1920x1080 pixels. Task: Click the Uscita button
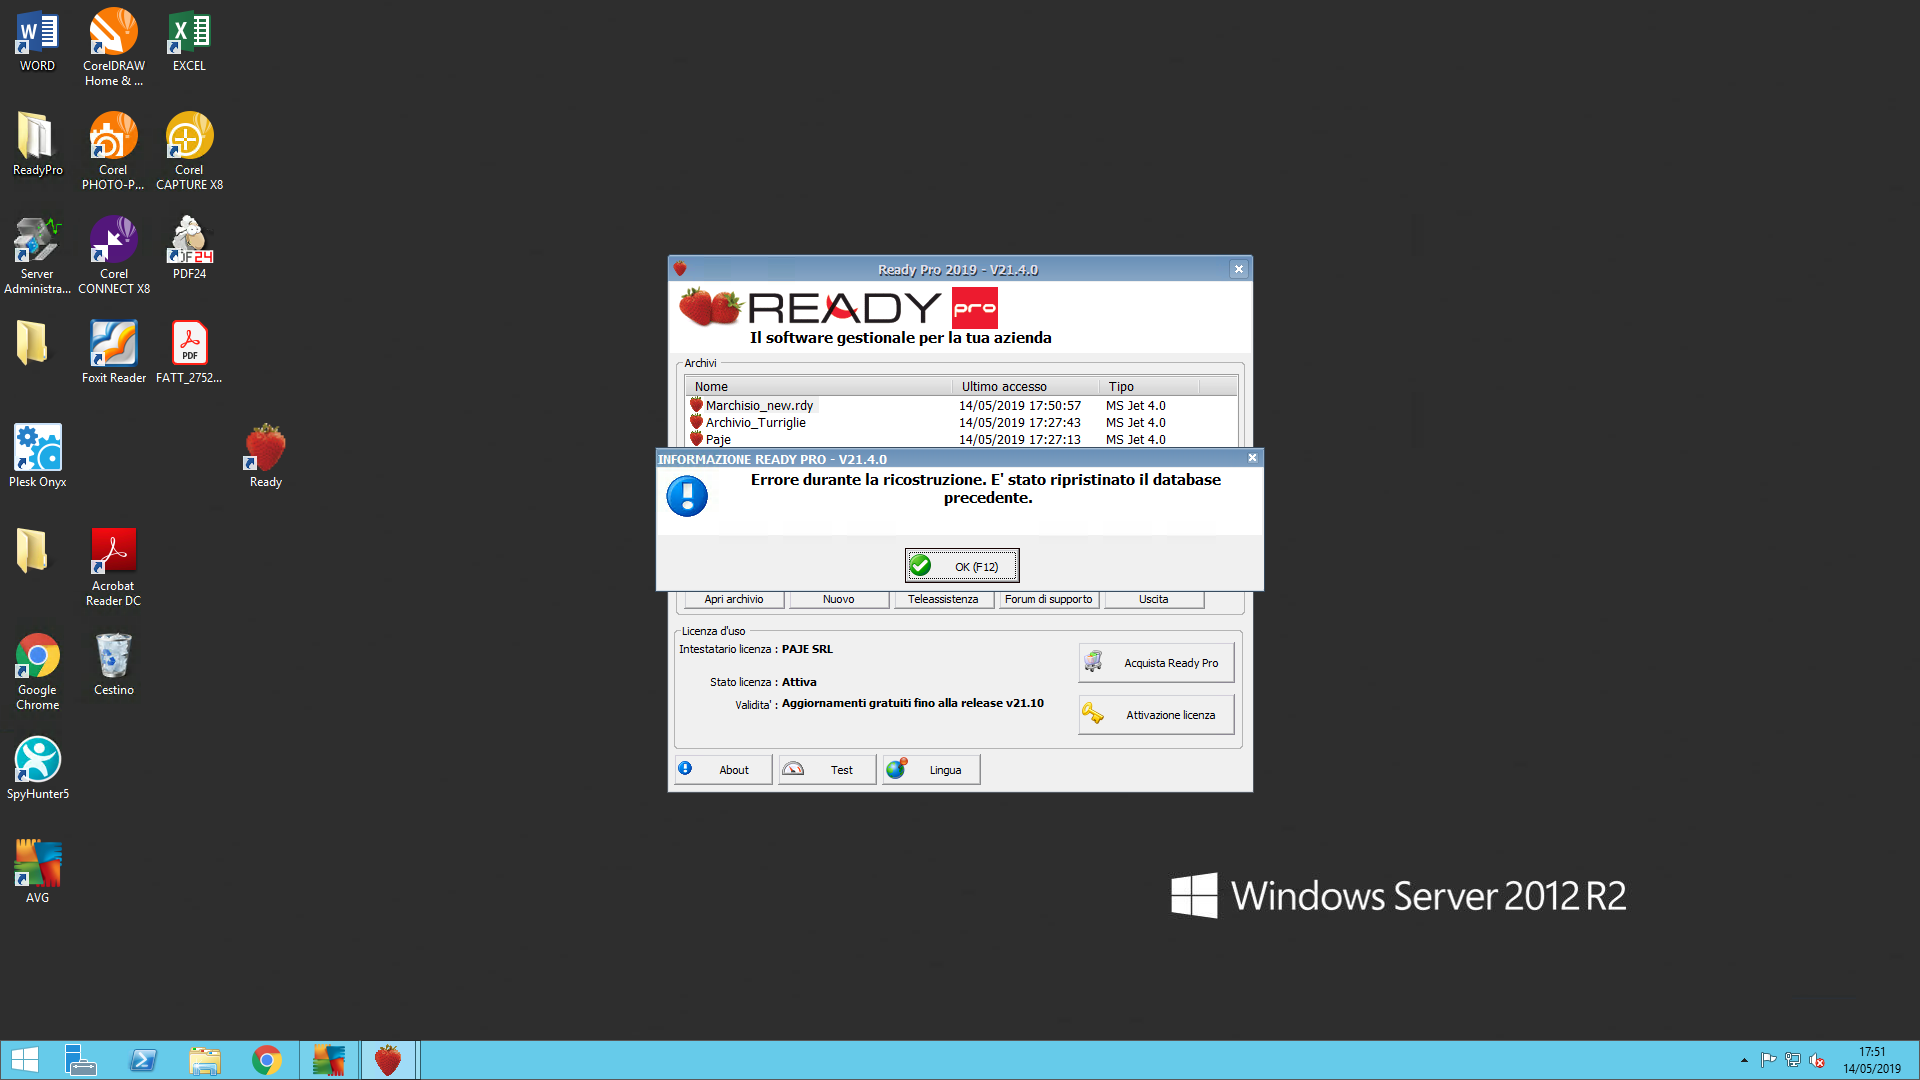pos(1153,599)
